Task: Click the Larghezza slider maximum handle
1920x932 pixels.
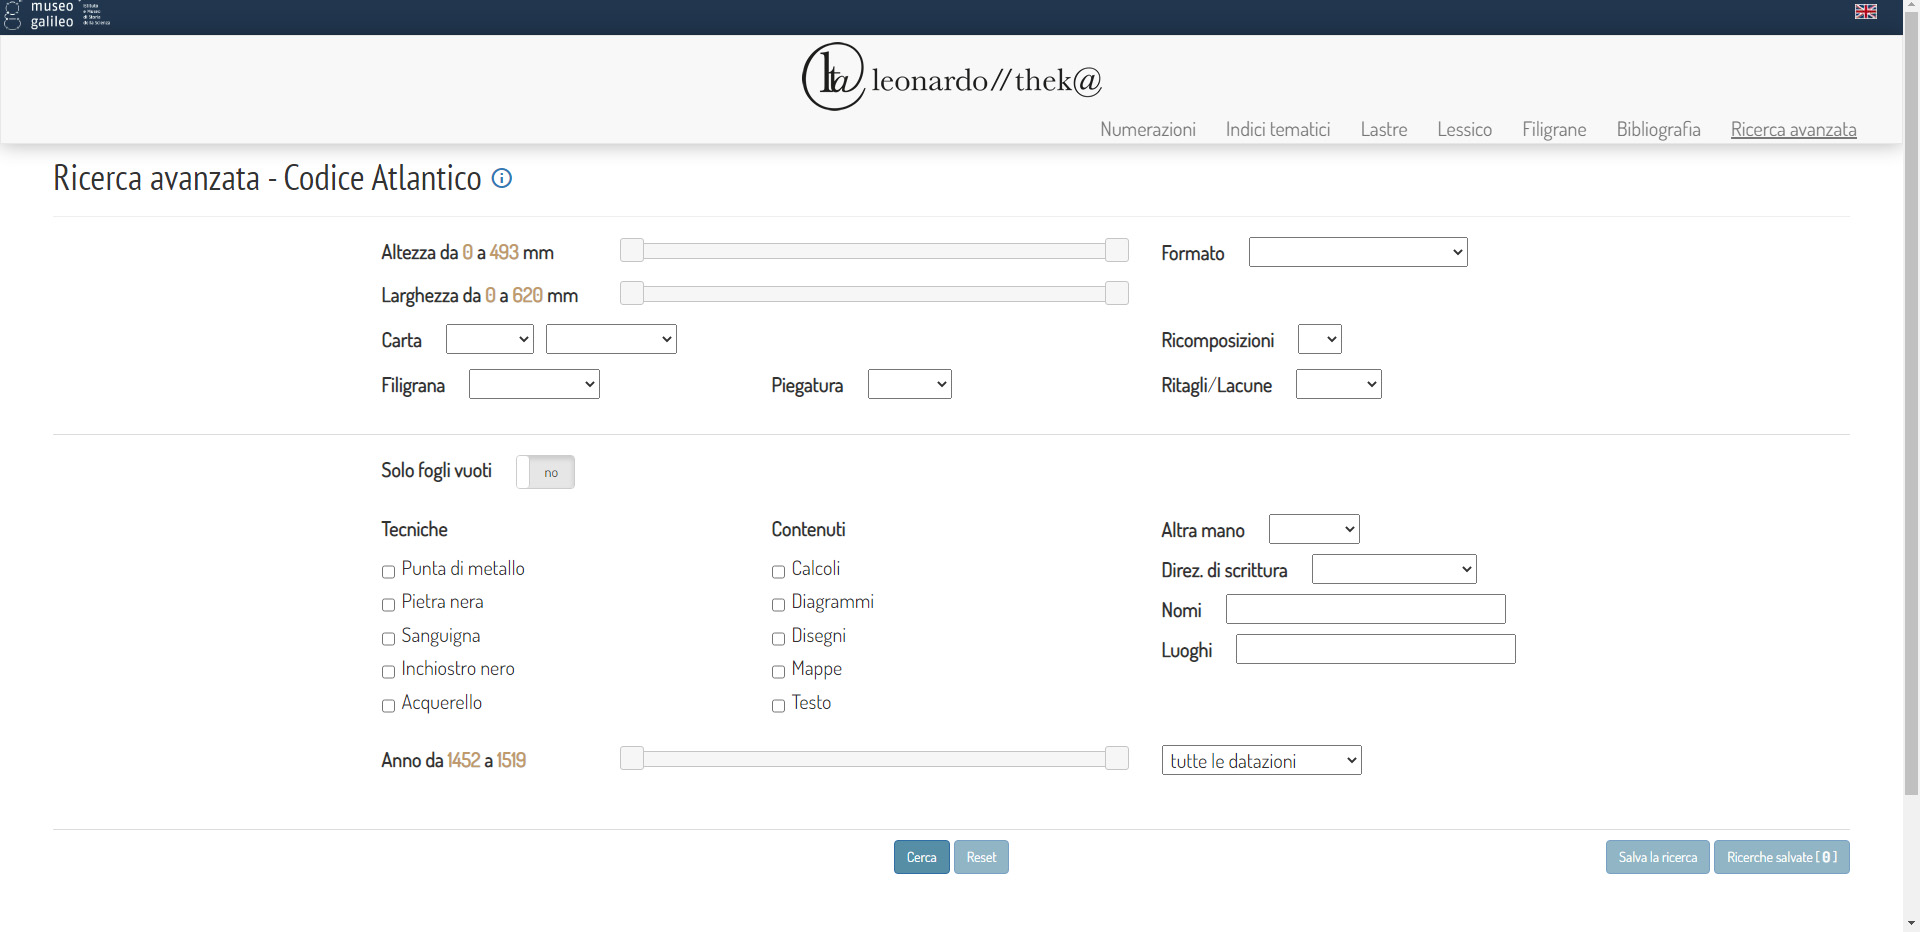Action: tap(1117, 293)
